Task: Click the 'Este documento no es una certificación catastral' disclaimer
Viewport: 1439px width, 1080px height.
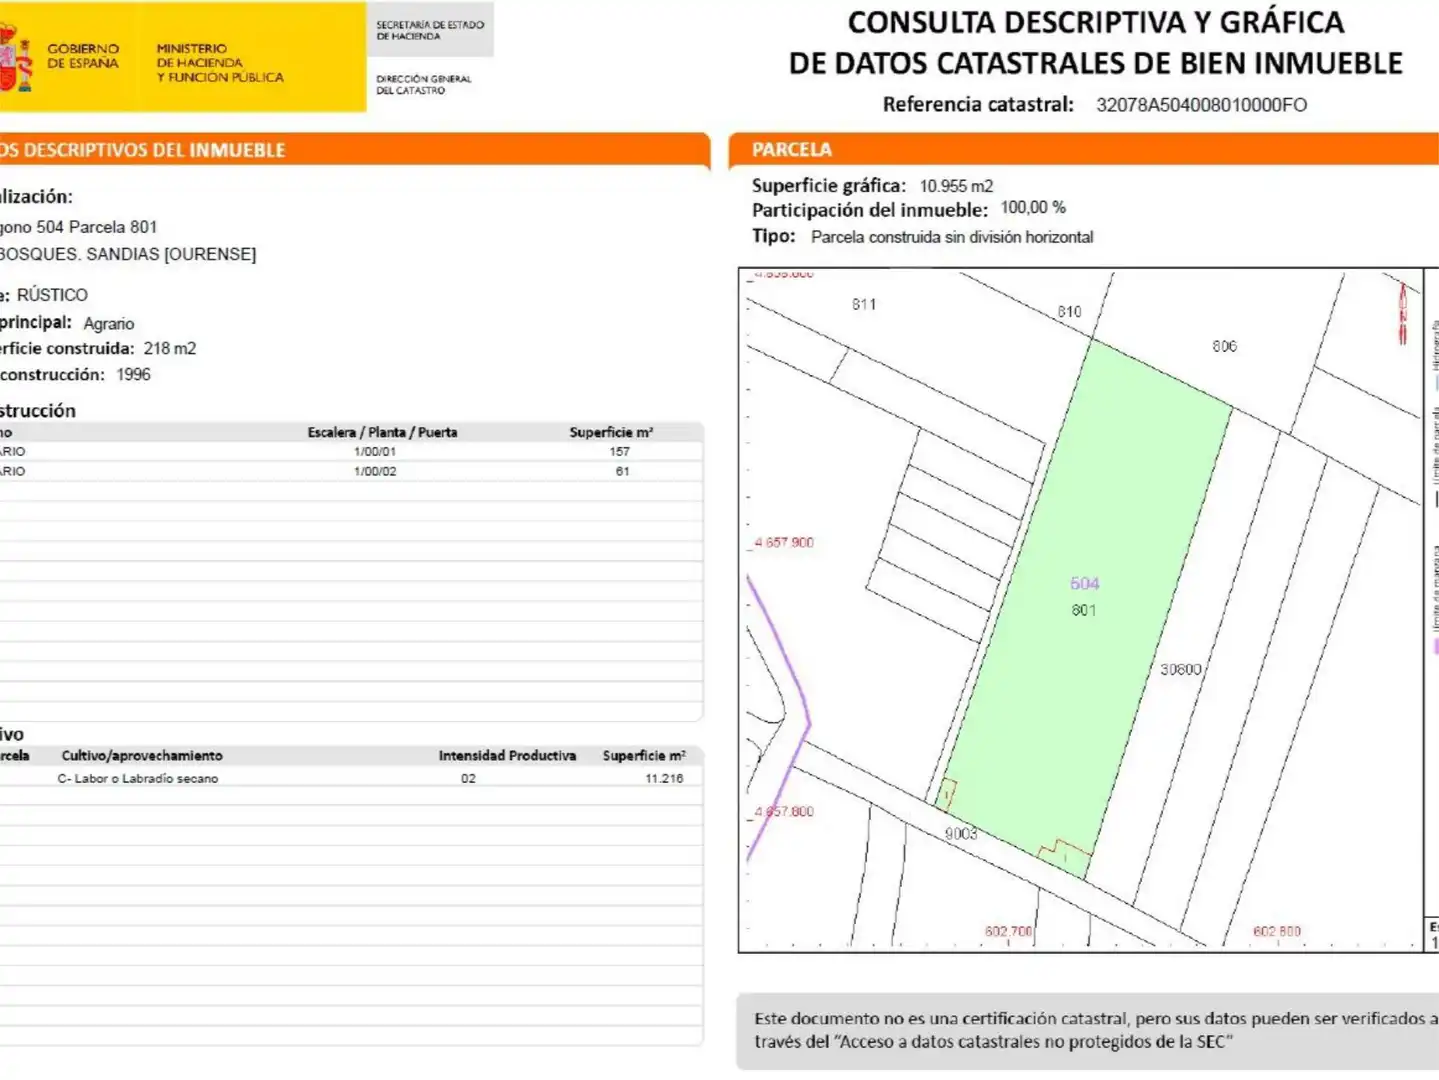Action: click(1096, 1029)
